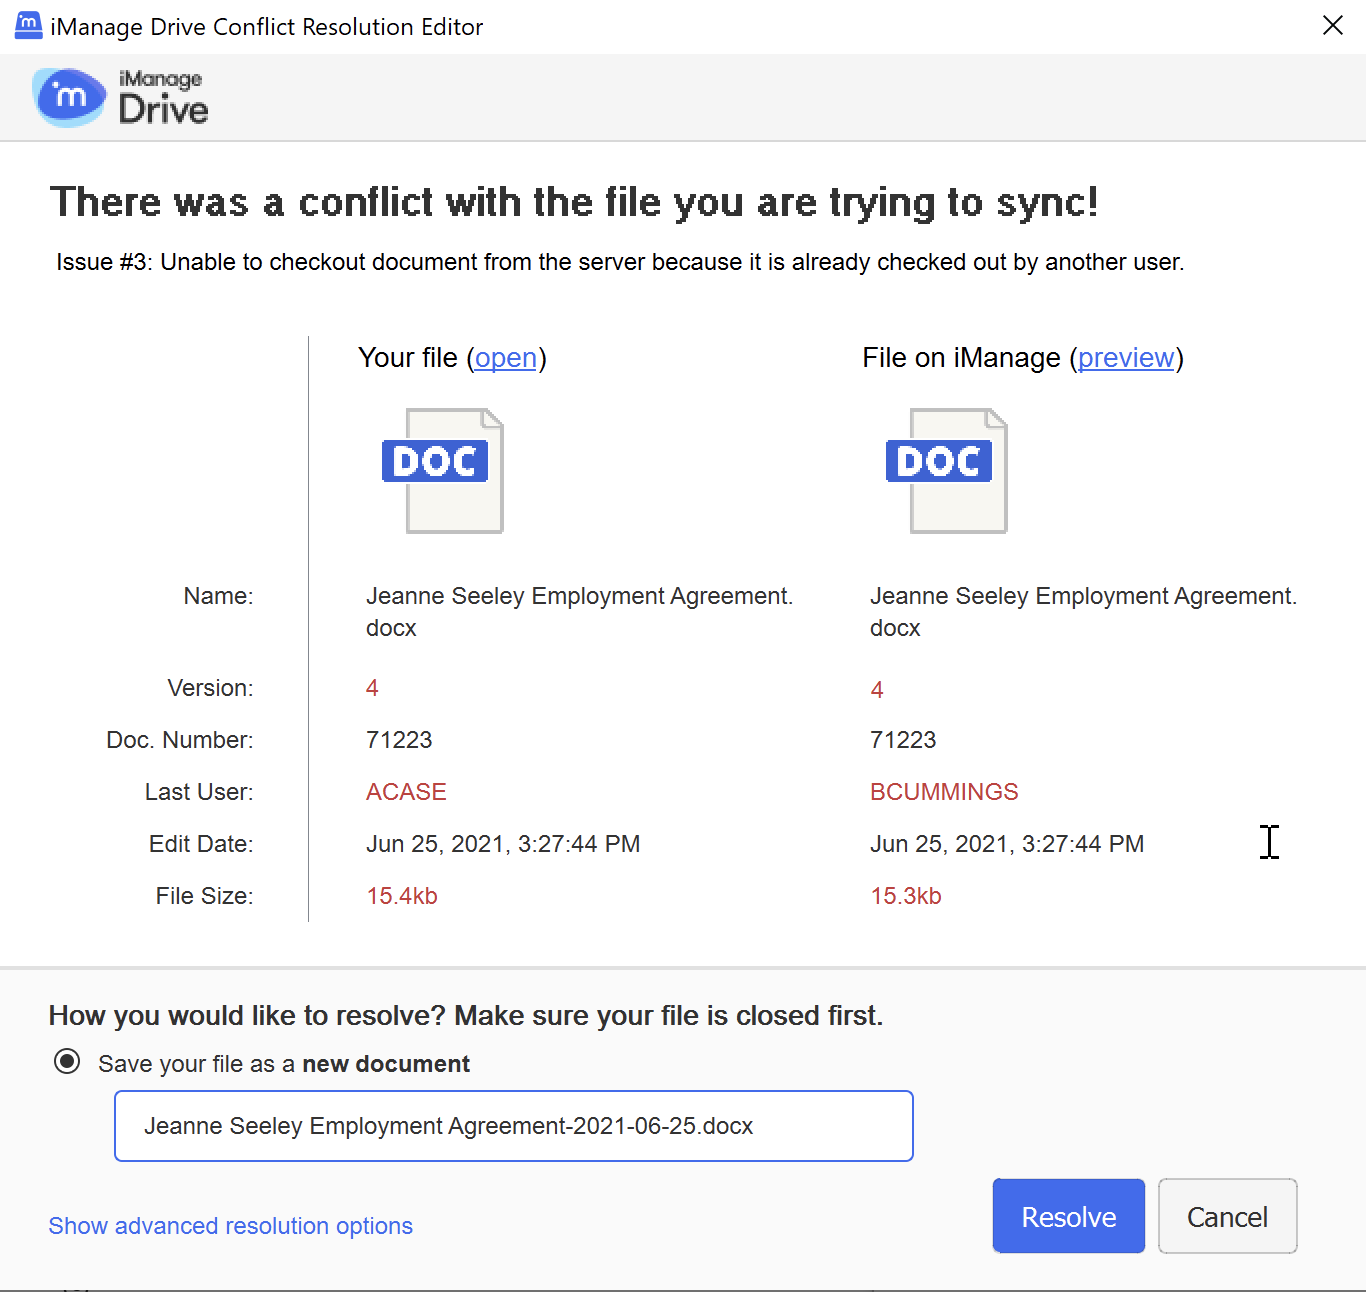This screenshot has width=1366, height=1292.
Task: Click Doc. Number 71223 under Your file
Action: (x=399, y=739)
